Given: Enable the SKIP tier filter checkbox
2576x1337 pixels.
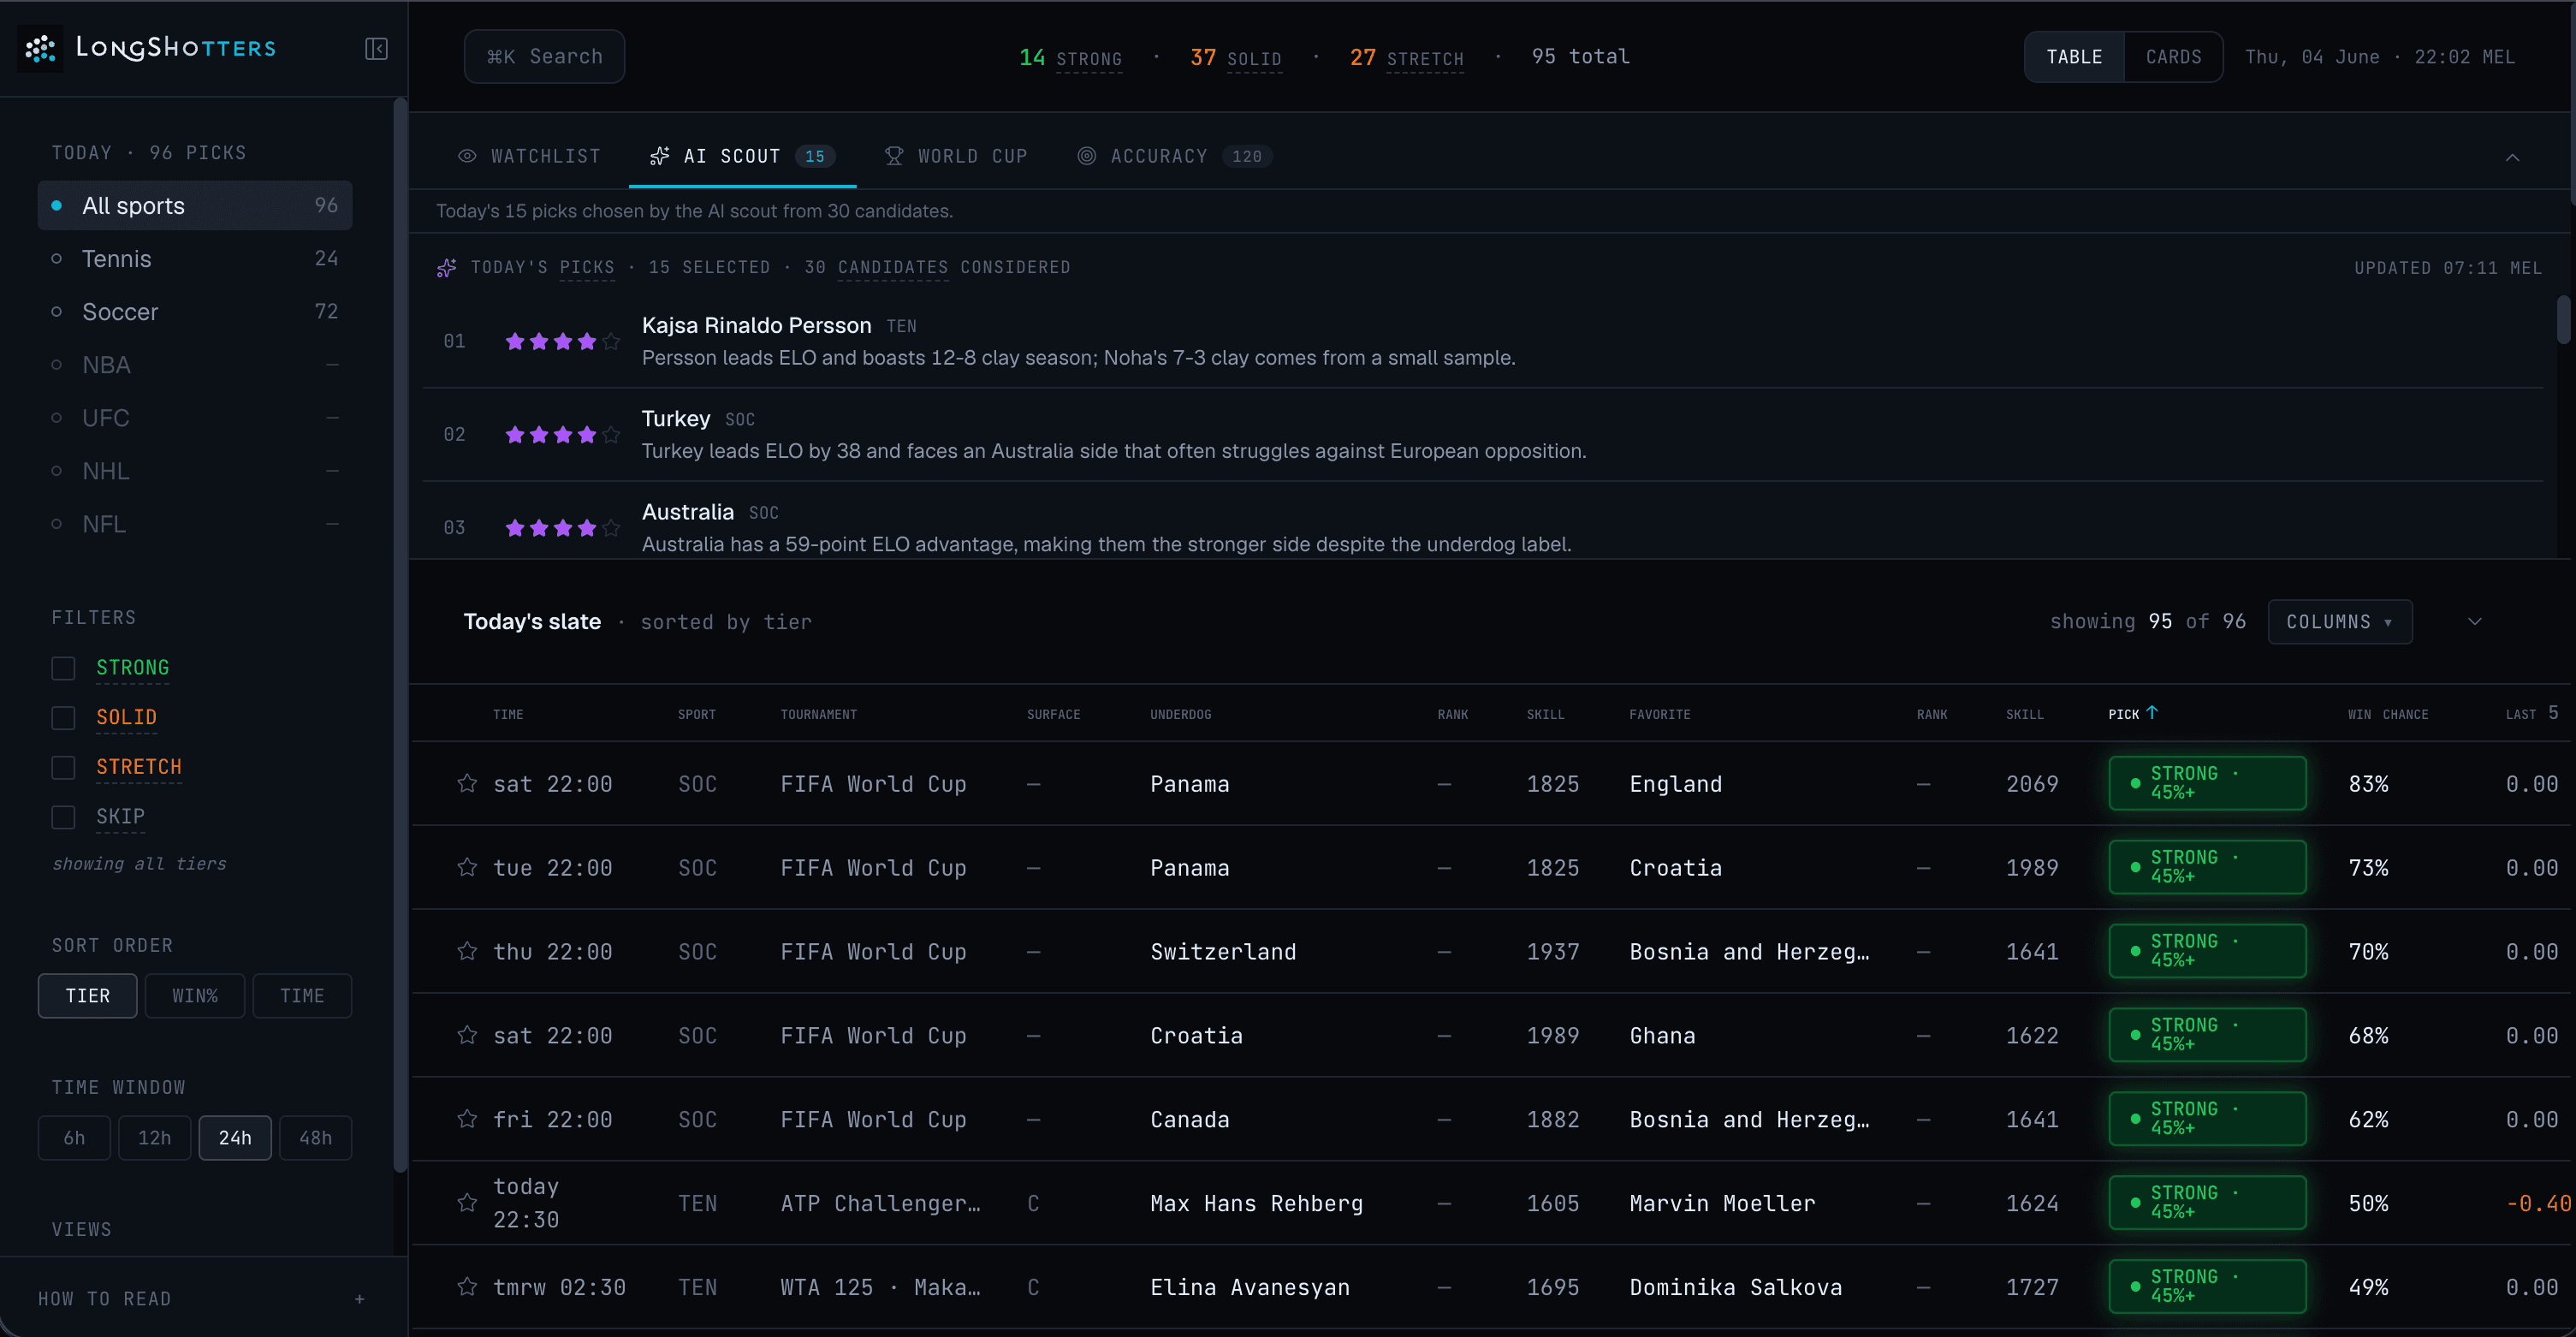Looking at the screenshot, I should [63, 818].
